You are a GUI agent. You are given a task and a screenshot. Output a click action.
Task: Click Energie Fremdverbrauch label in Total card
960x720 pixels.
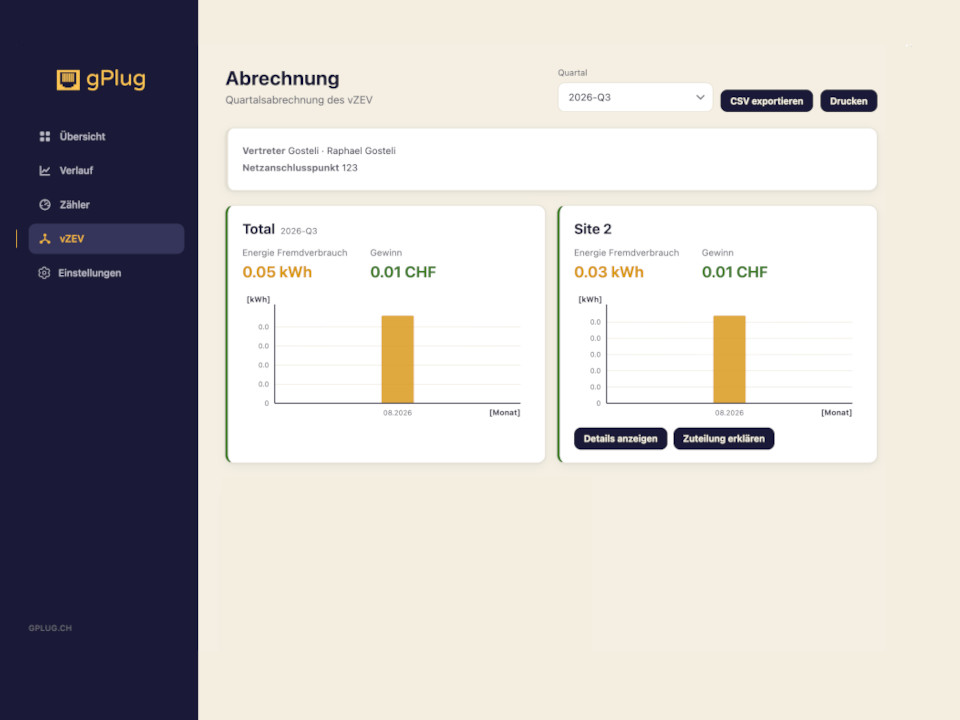(294, 252)
